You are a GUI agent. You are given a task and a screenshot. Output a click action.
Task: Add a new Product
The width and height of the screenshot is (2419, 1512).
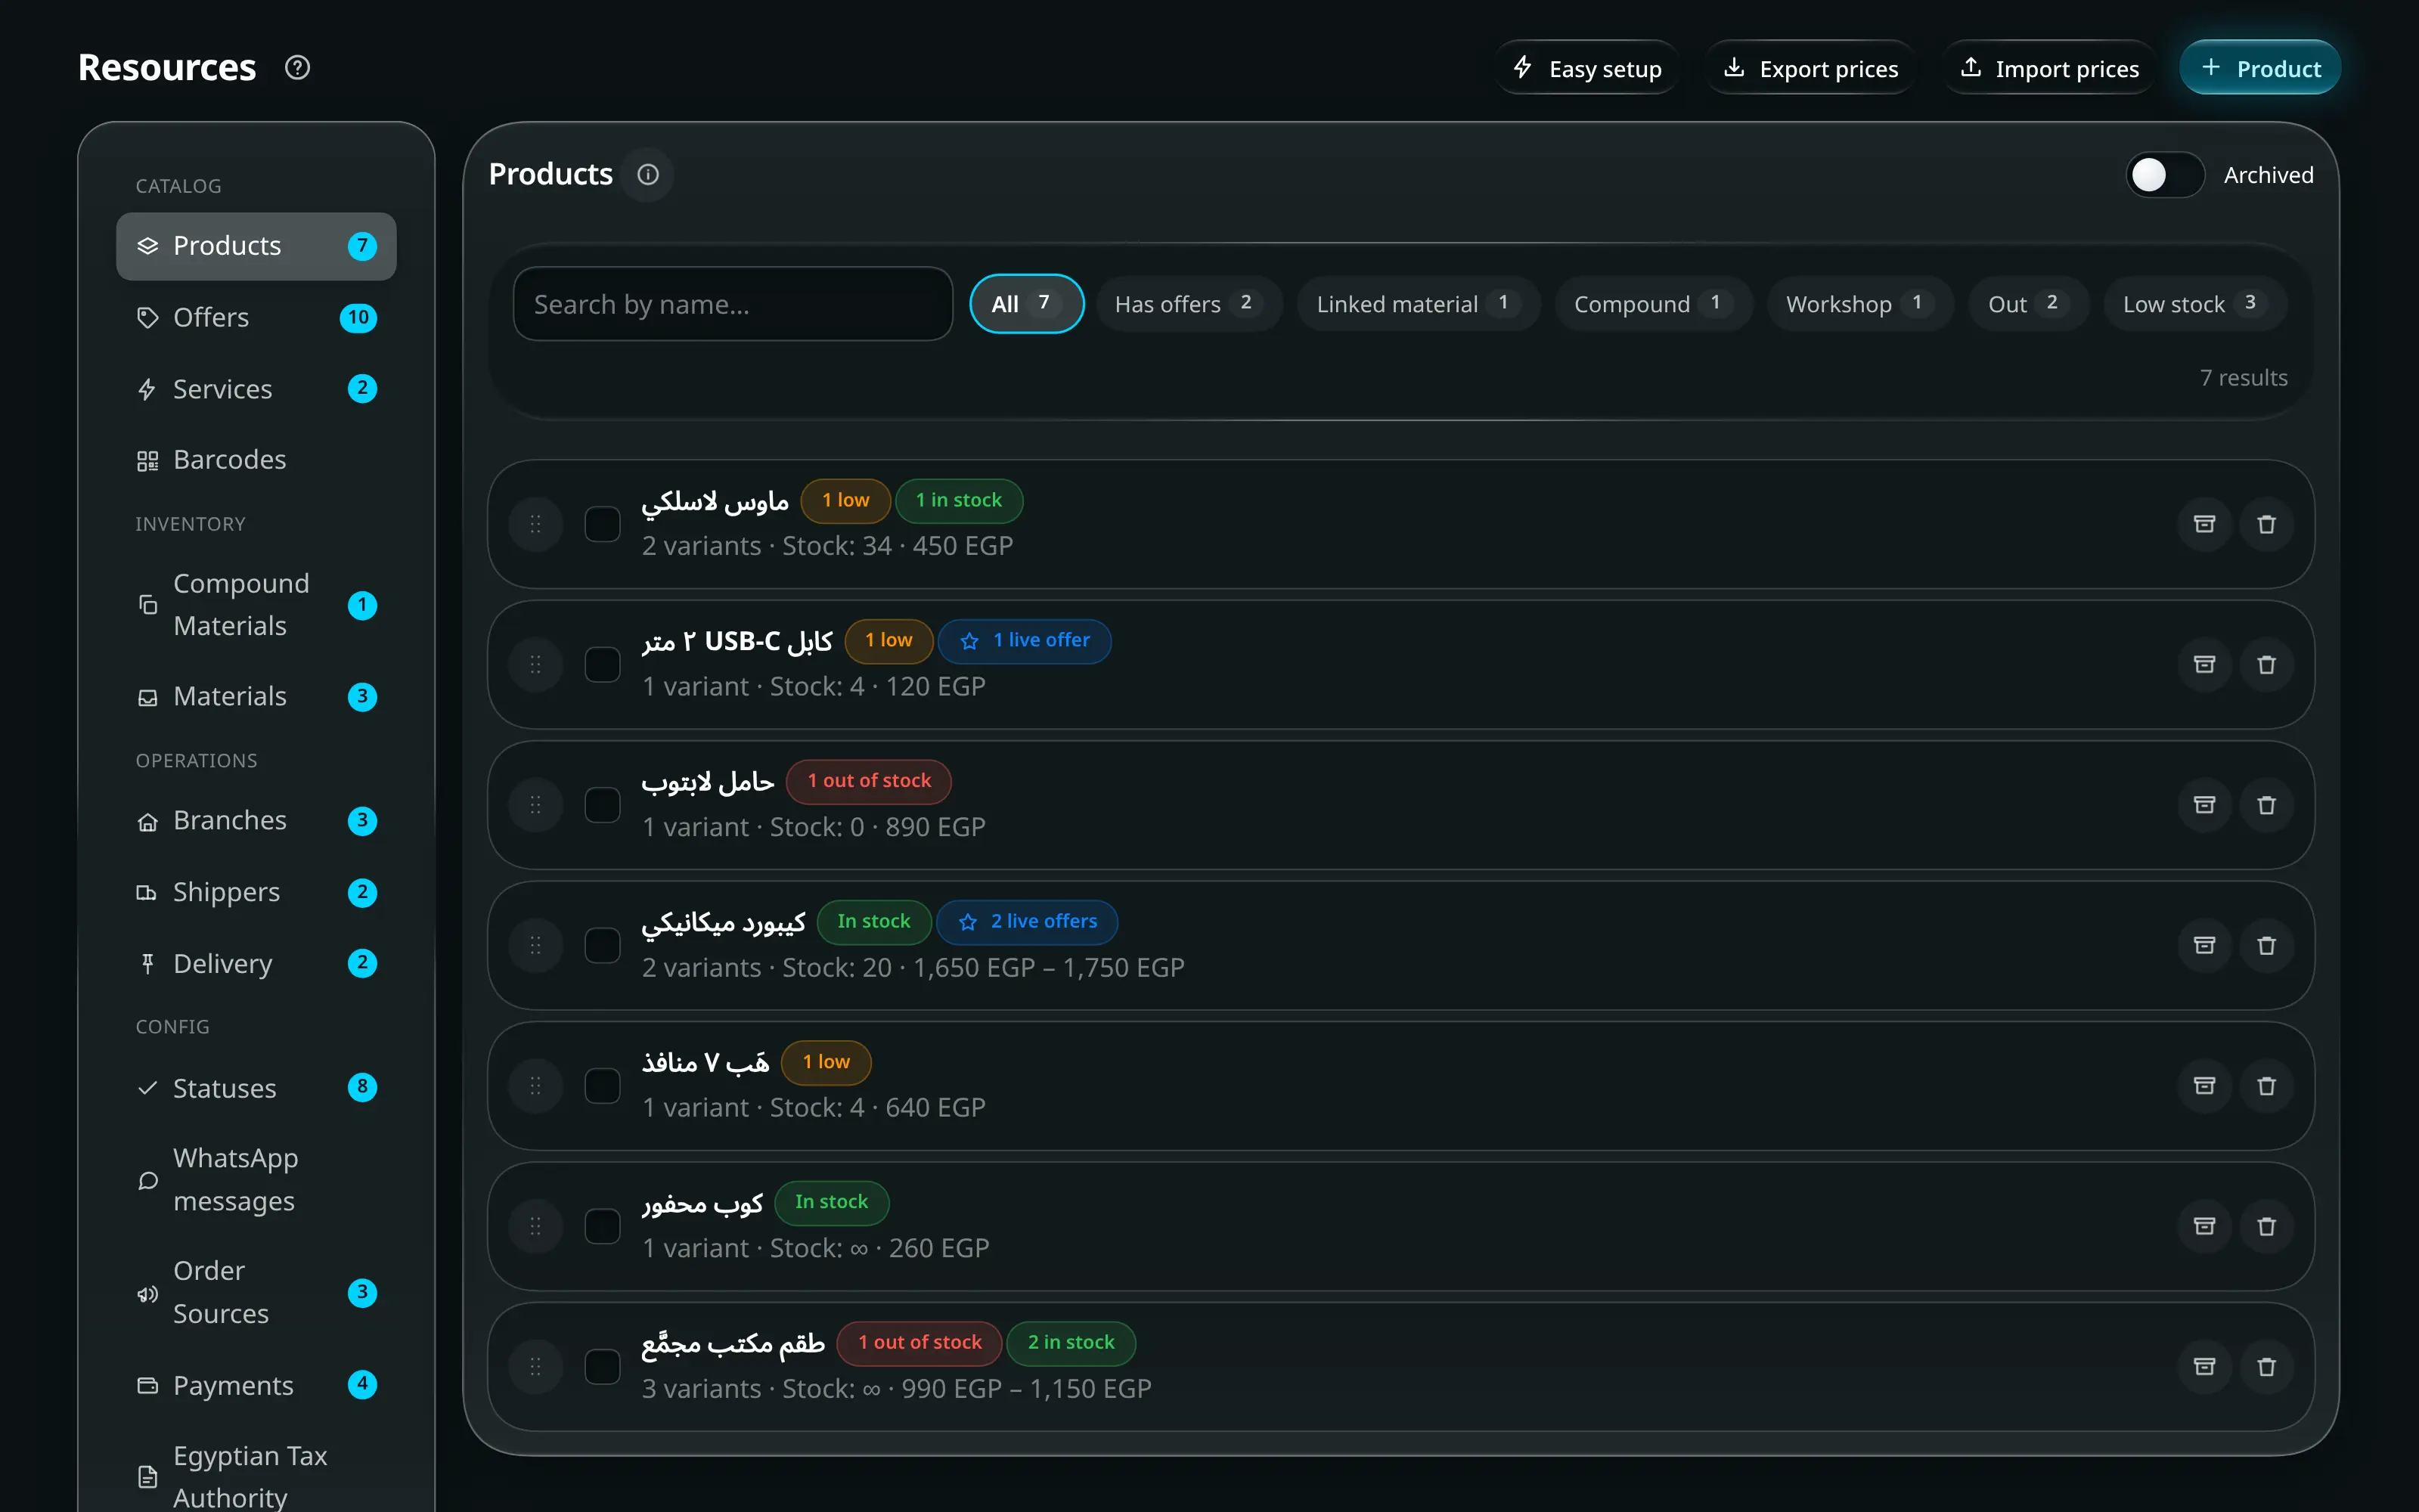click(x=2260, y=68)
